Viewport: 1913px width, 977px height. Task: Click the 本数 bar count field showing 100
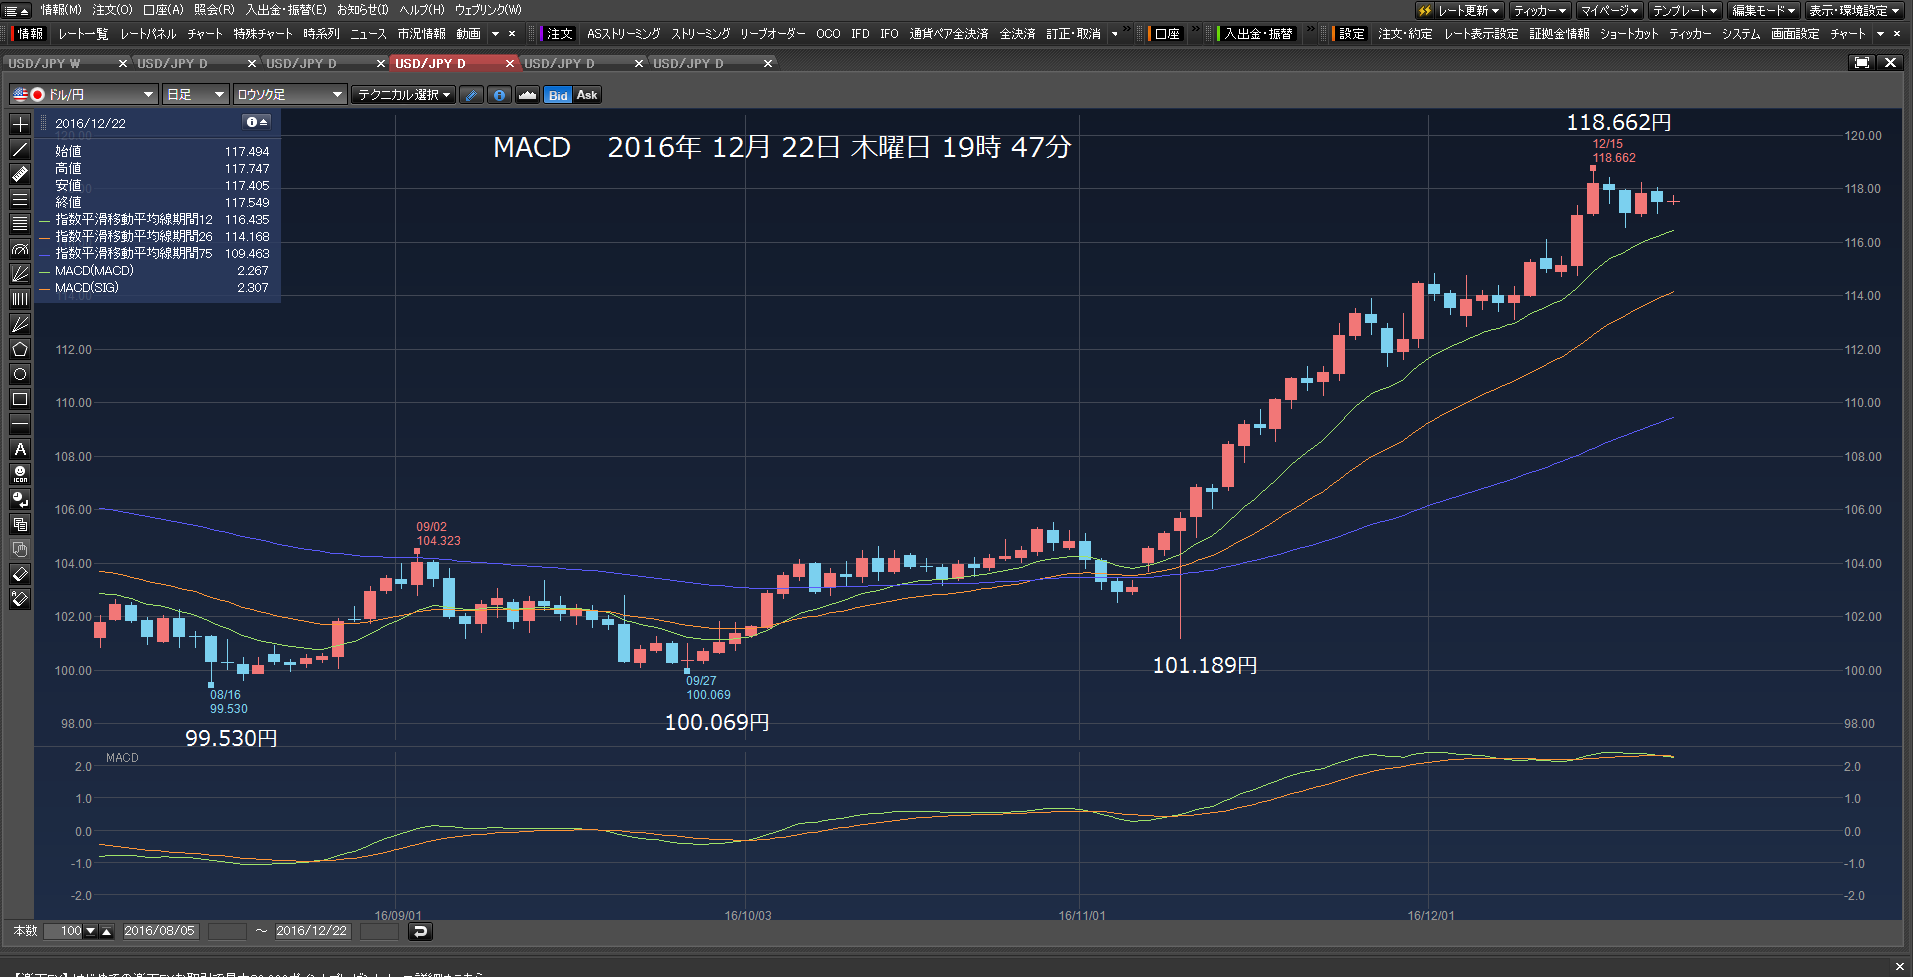click(x=63, y=931)
